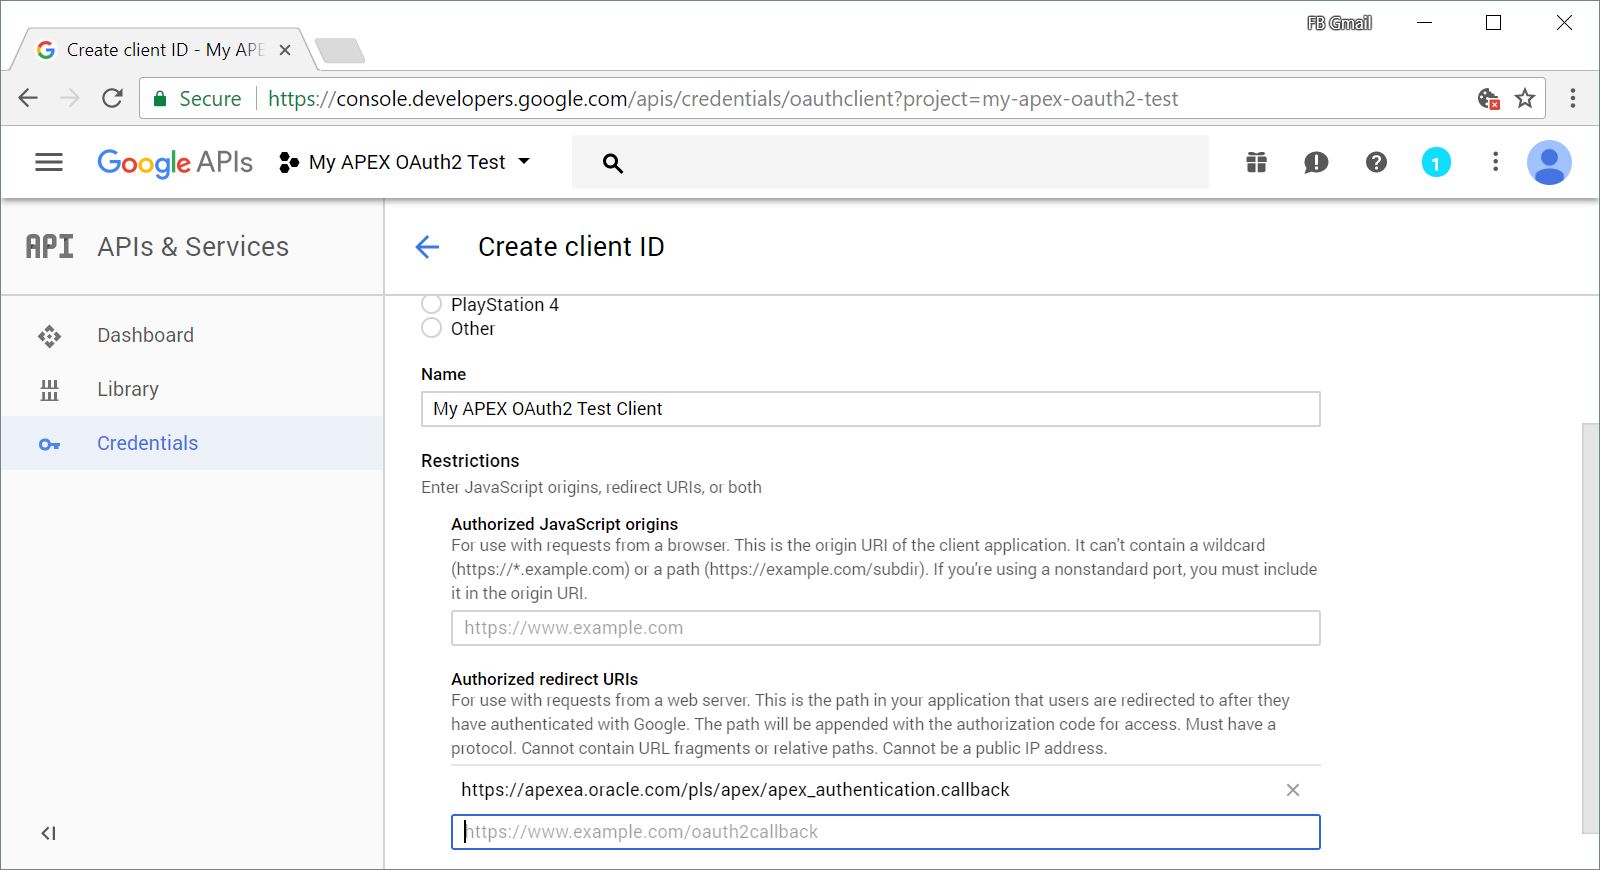Click the Credentials key icon
Screen dimensions: 1600x870
[x=49, y=444]
